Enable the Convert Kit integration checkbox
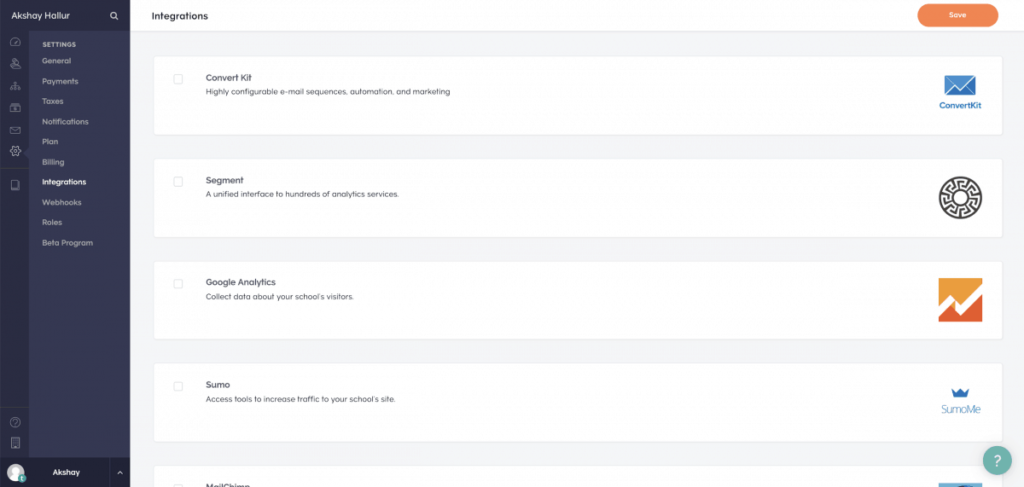Viewport: 1024px width, 487px height. coord(178,79)
